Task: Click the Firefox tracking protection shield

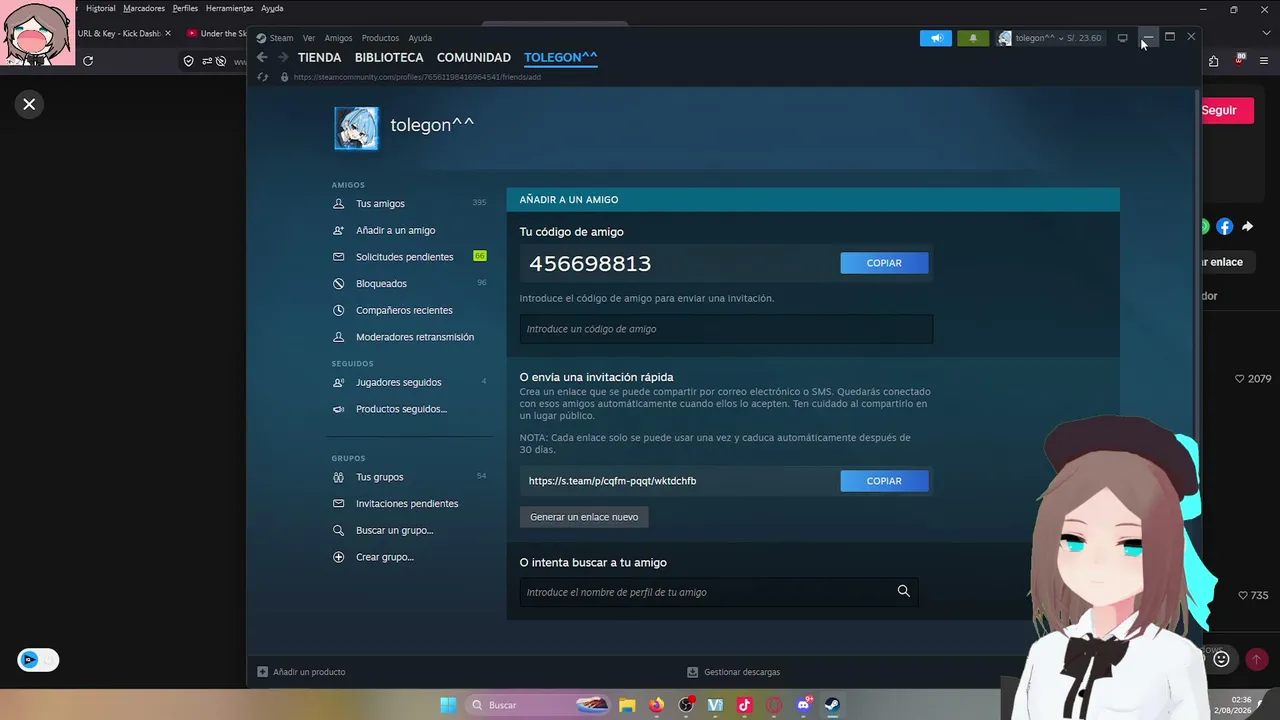Action: pos(188,61)
